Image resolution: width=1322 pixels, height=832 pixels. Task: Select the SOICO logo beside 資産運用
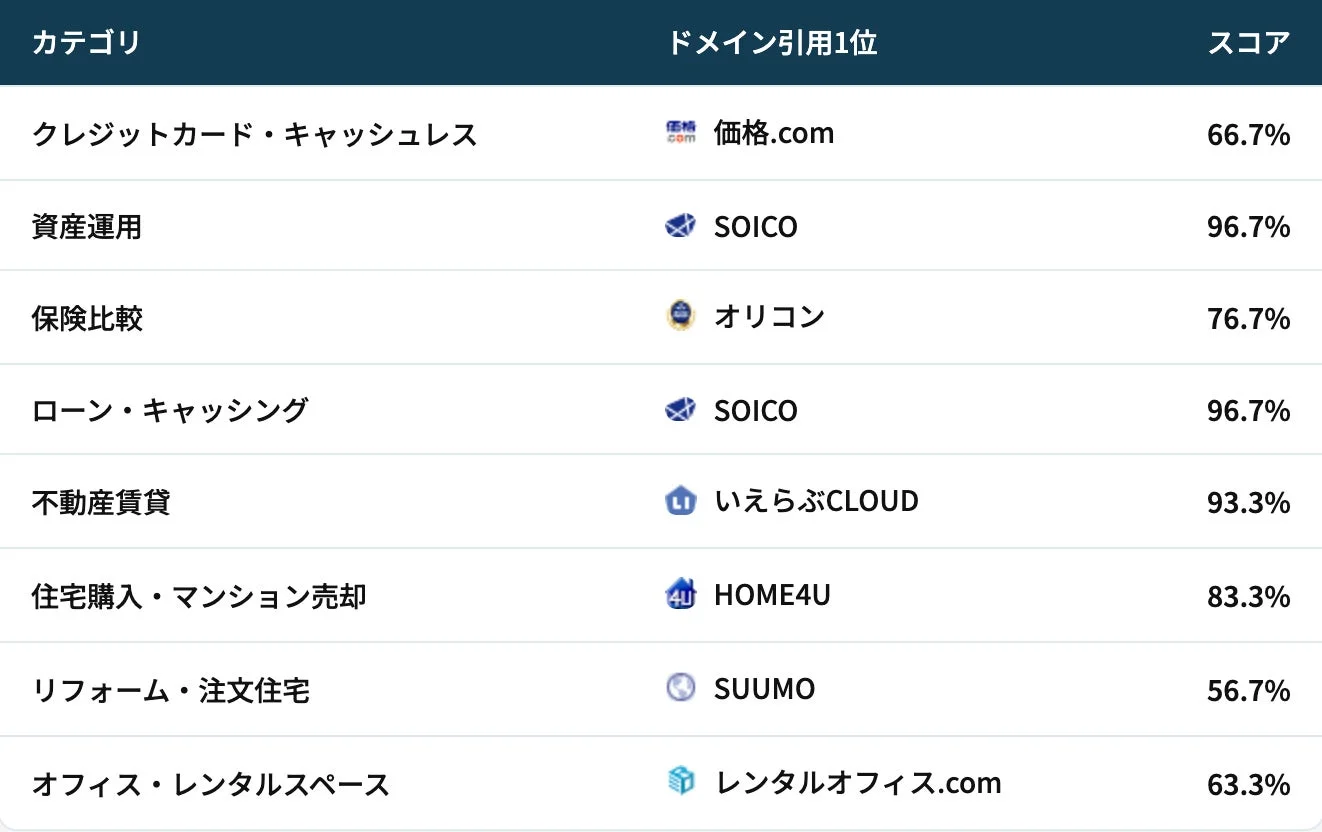click(x=680, y=226)
